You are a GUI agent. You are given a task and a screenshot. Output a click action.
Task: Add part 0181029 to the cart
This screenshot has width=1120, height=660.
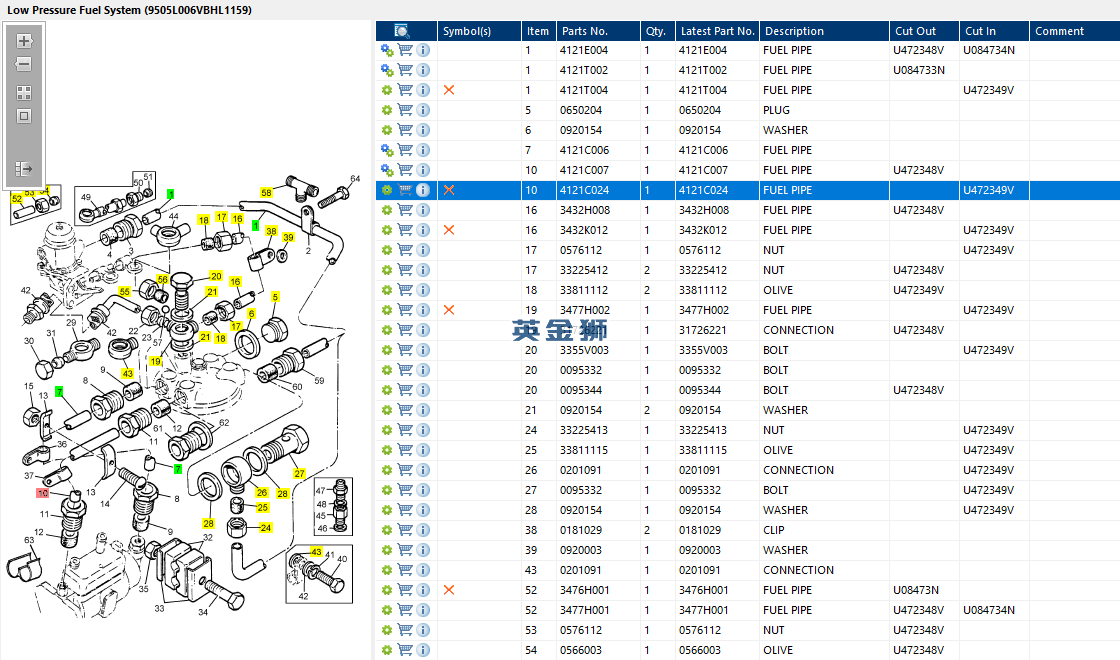(405, 530)
